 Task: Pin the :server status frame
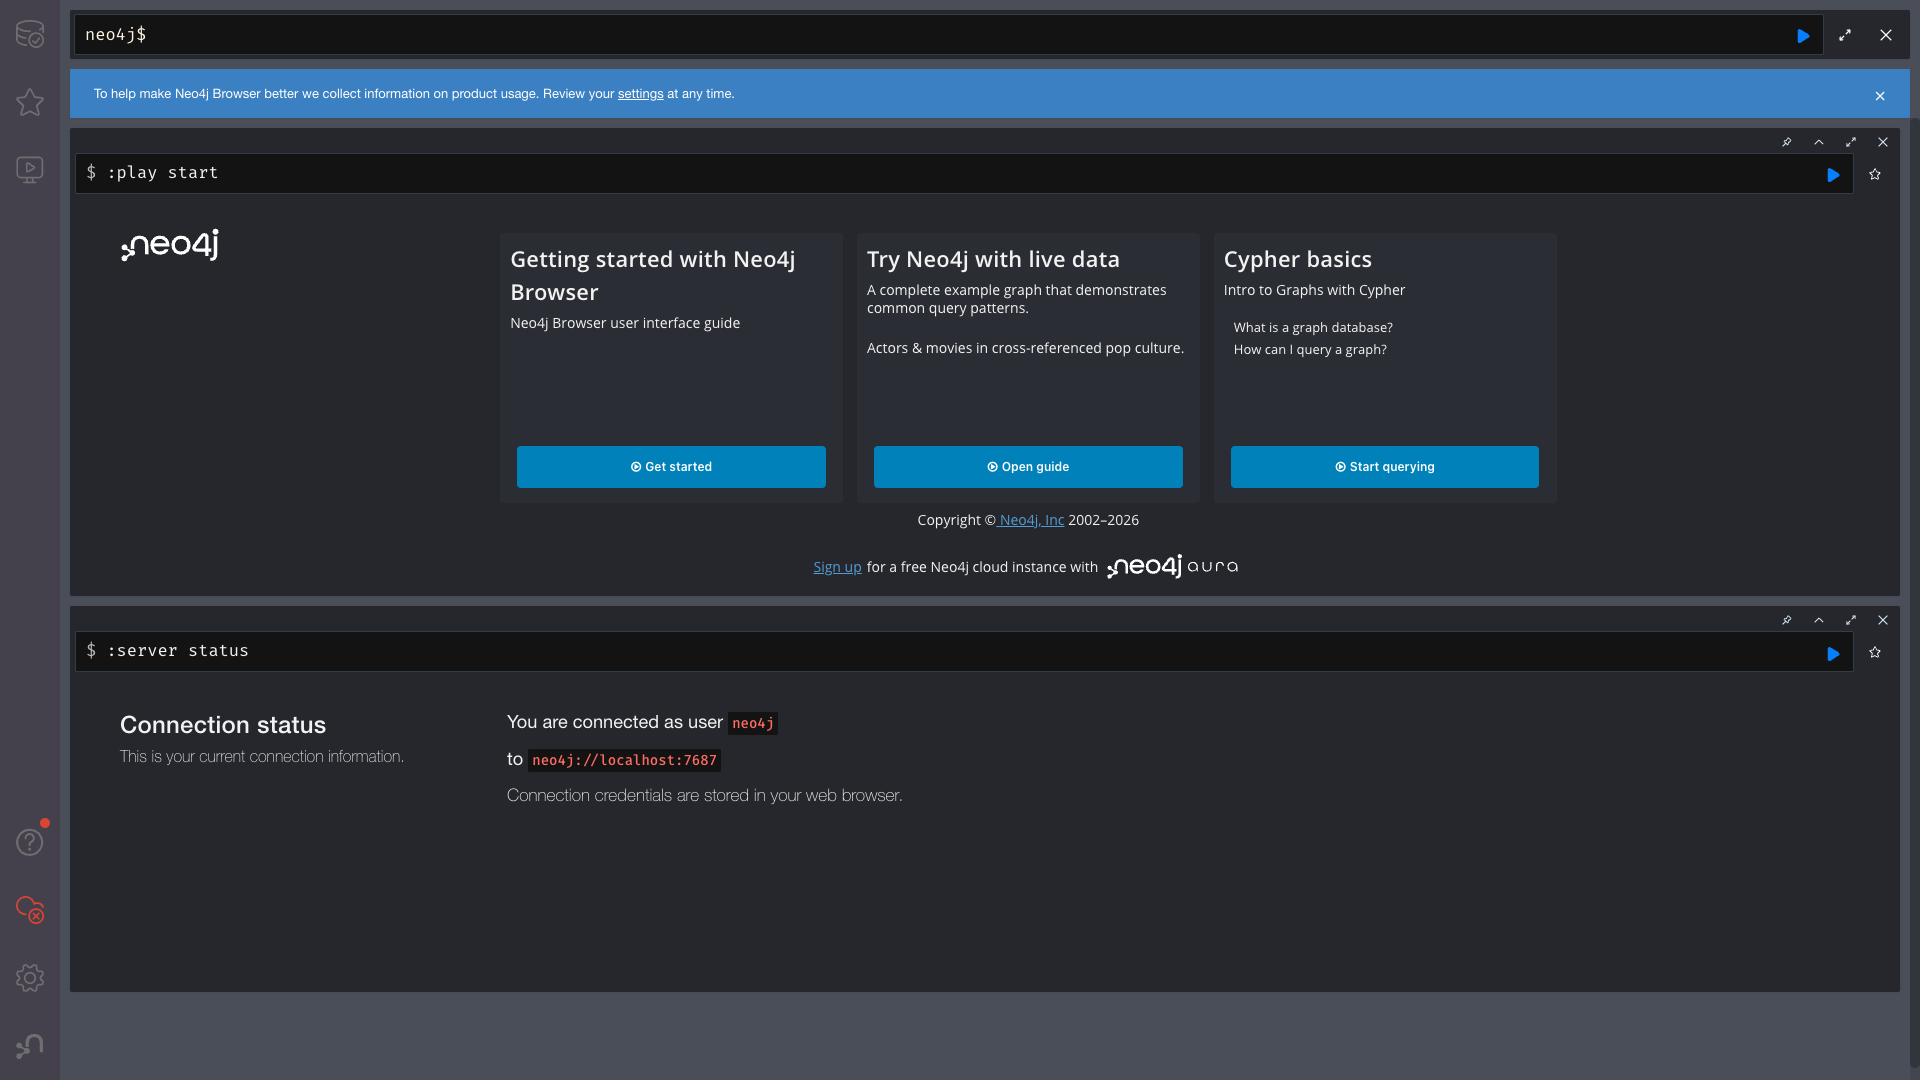pyautogui.click(x=1787, y=620)
